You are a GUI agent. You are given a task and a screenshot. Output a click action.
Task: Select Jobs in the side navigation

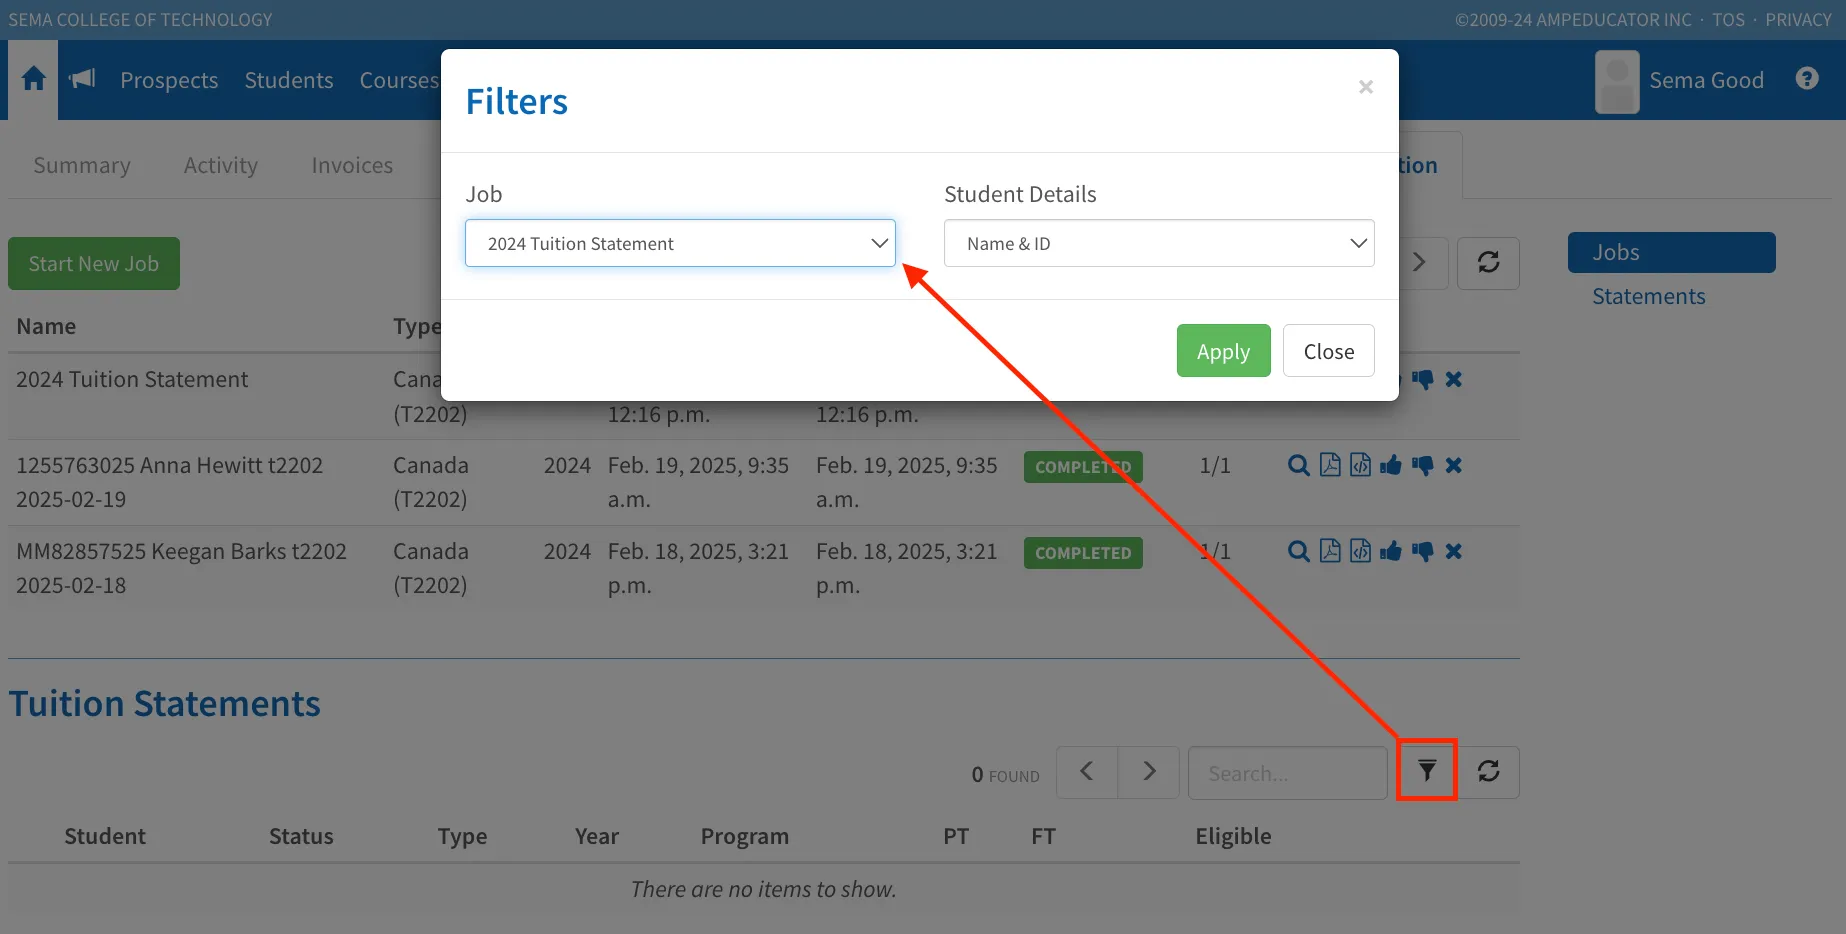tap(1672, 252)
